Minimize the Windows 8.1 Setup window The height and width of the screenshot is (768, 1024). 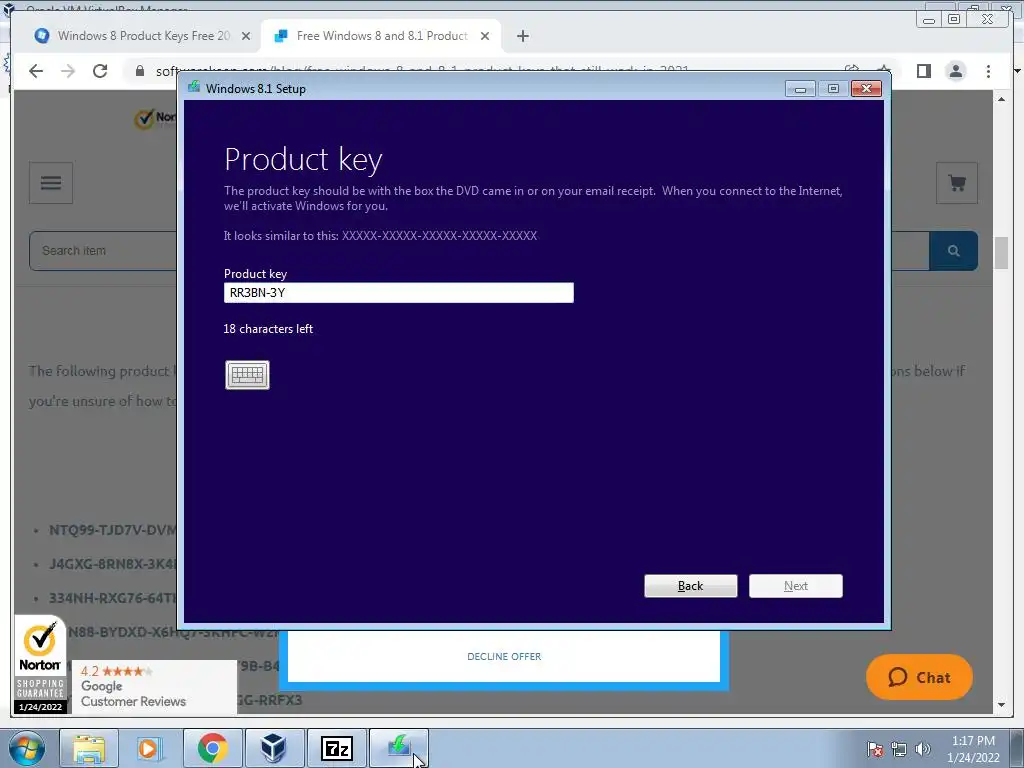(800, 89)
